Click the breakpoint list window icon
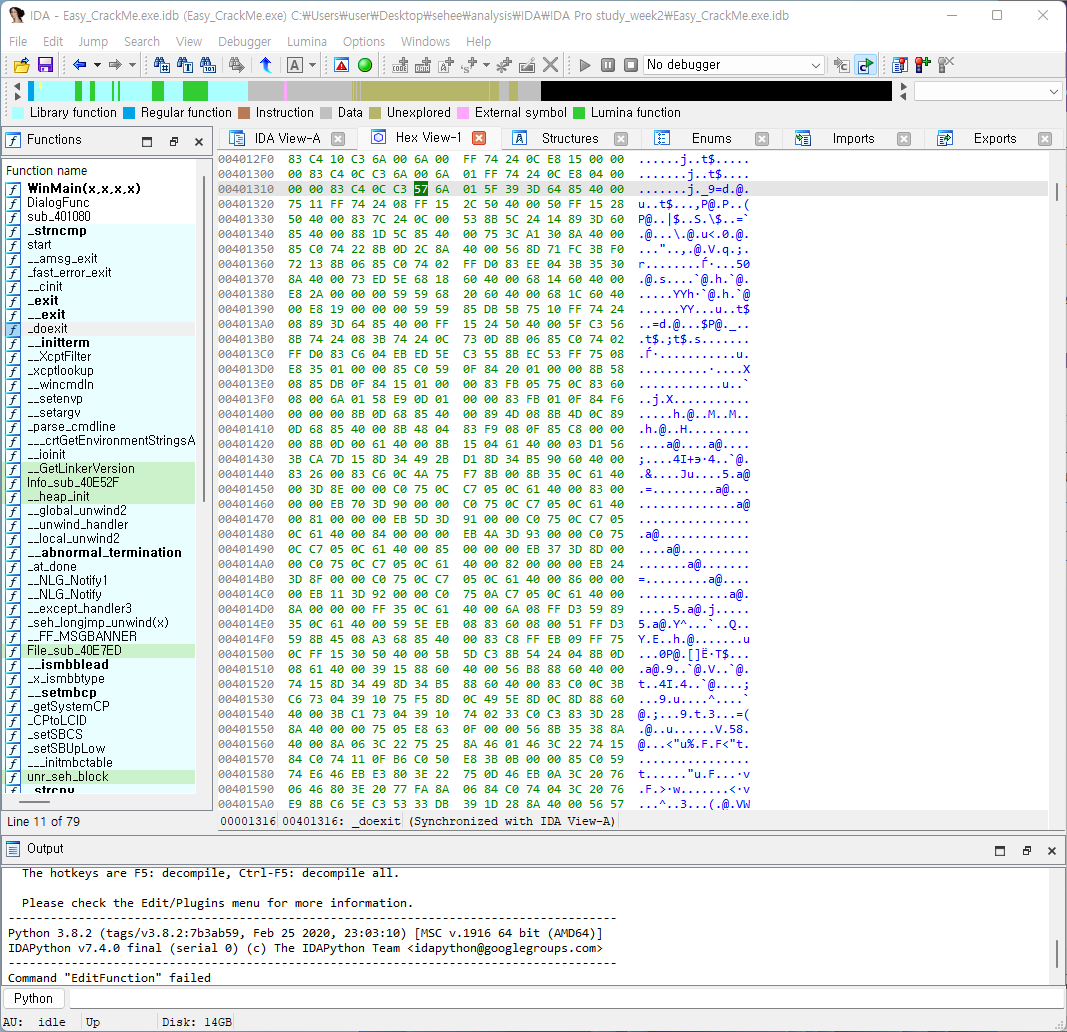1067x1032 pixels. (x=900, y=65)
